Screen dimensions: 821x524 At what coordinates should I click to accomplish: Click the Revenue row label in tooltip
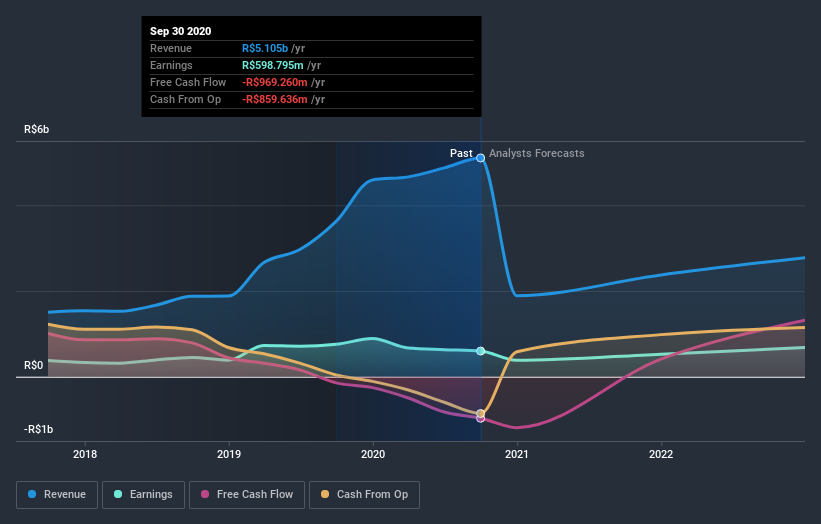tap(171, 48)
